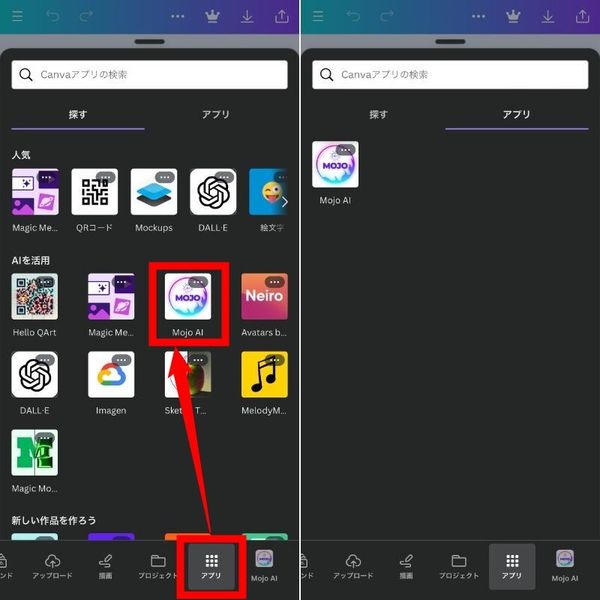
Task: Open options dots on QRコード tile
Action: coord(106,178)
